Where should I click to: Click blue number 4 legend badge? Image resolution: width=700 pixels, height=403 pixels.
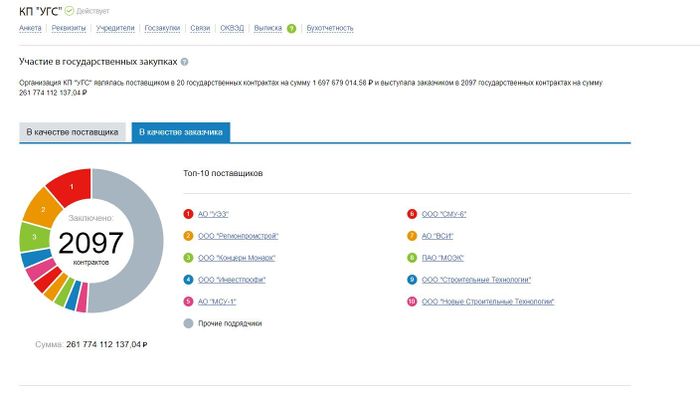pos(188,280)
